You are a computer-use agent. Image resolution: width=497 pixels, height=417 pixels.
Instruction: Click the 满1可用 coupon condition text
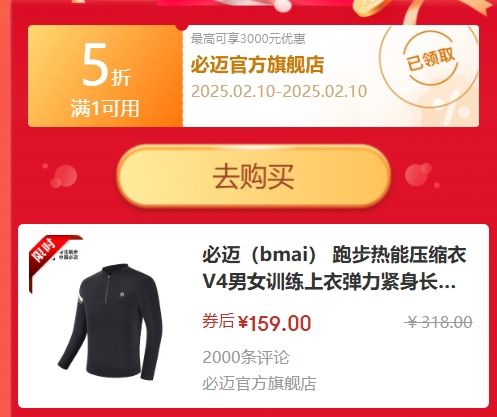coord(105,108)
